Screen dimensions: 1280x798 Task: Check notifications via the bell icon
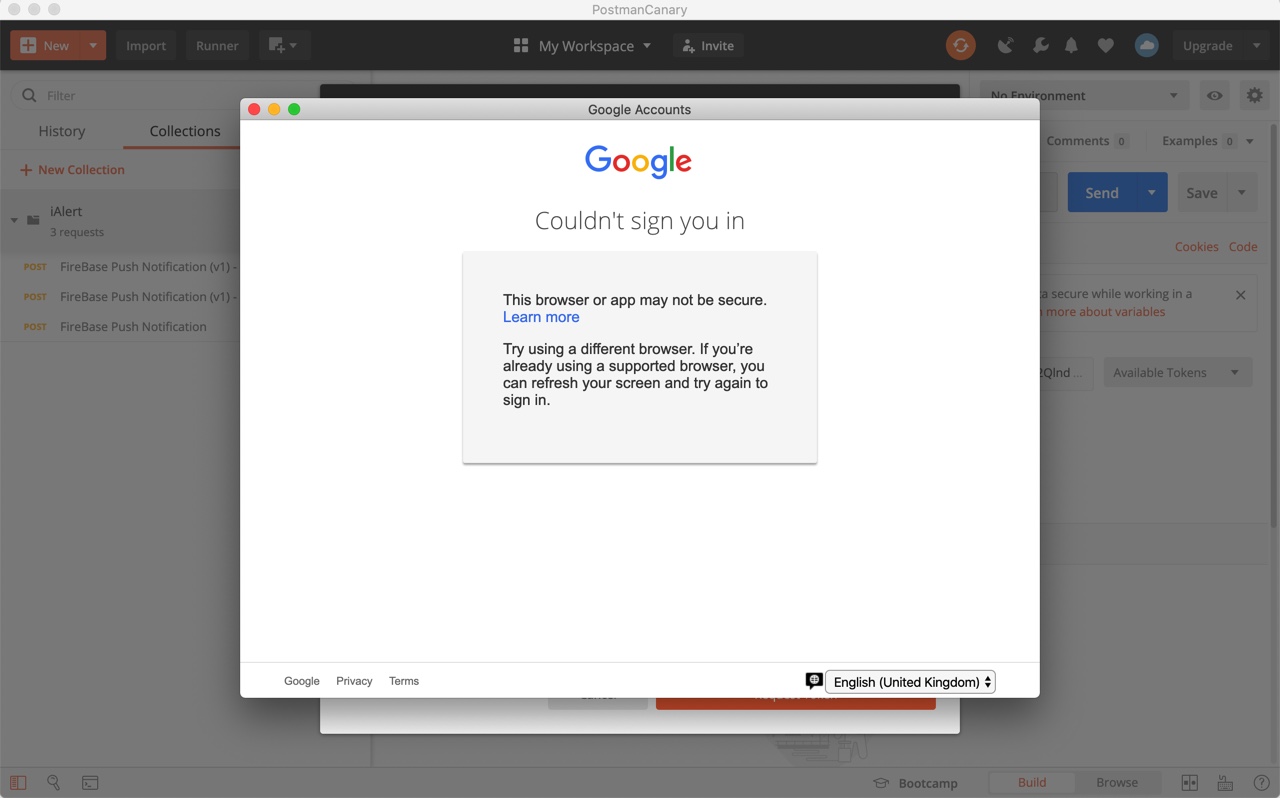coord(1071,45)
